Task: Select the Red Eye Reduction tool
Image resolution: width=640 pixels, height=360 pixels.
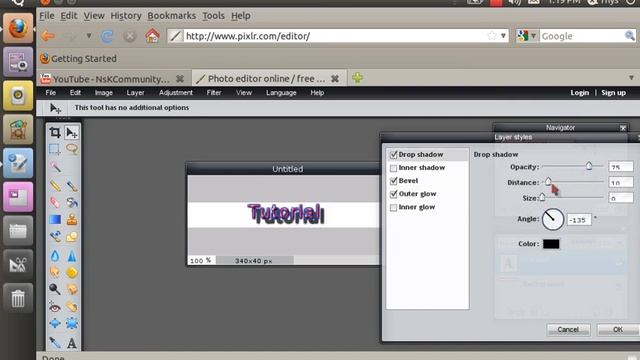Action: click(55, 307)
